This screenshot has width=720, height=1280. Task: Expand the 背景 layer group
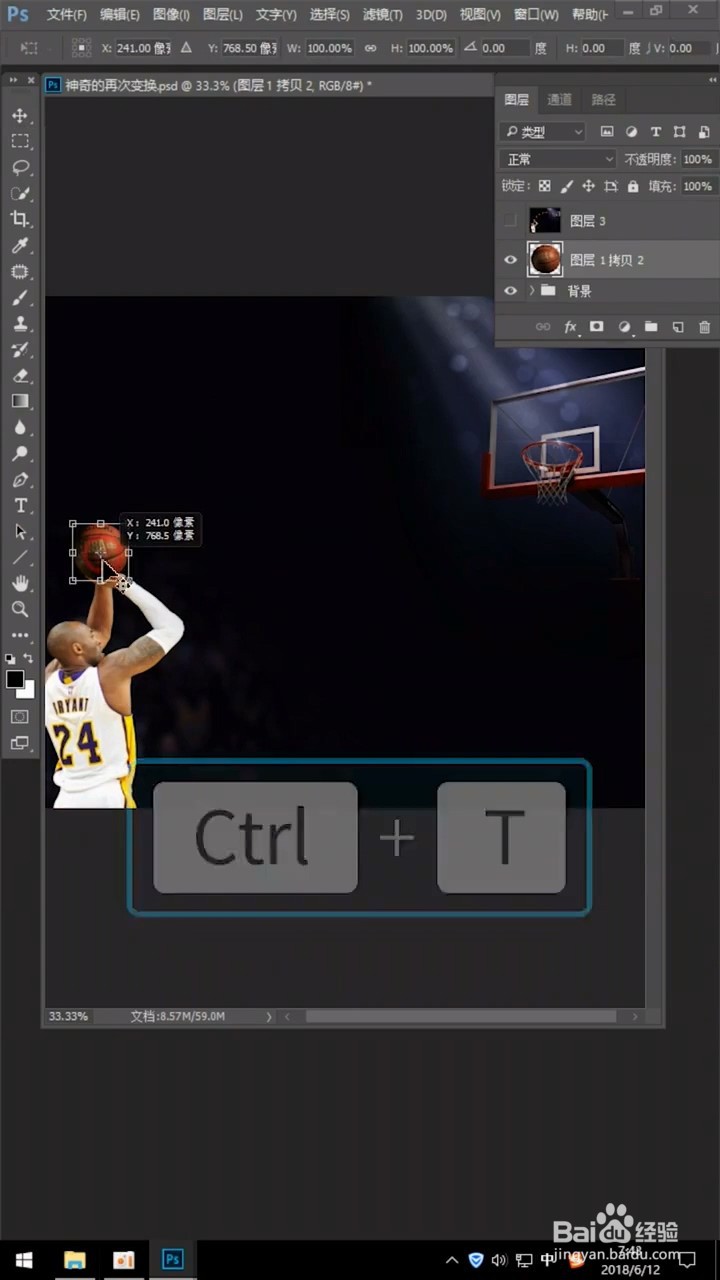tap(531, 291)
